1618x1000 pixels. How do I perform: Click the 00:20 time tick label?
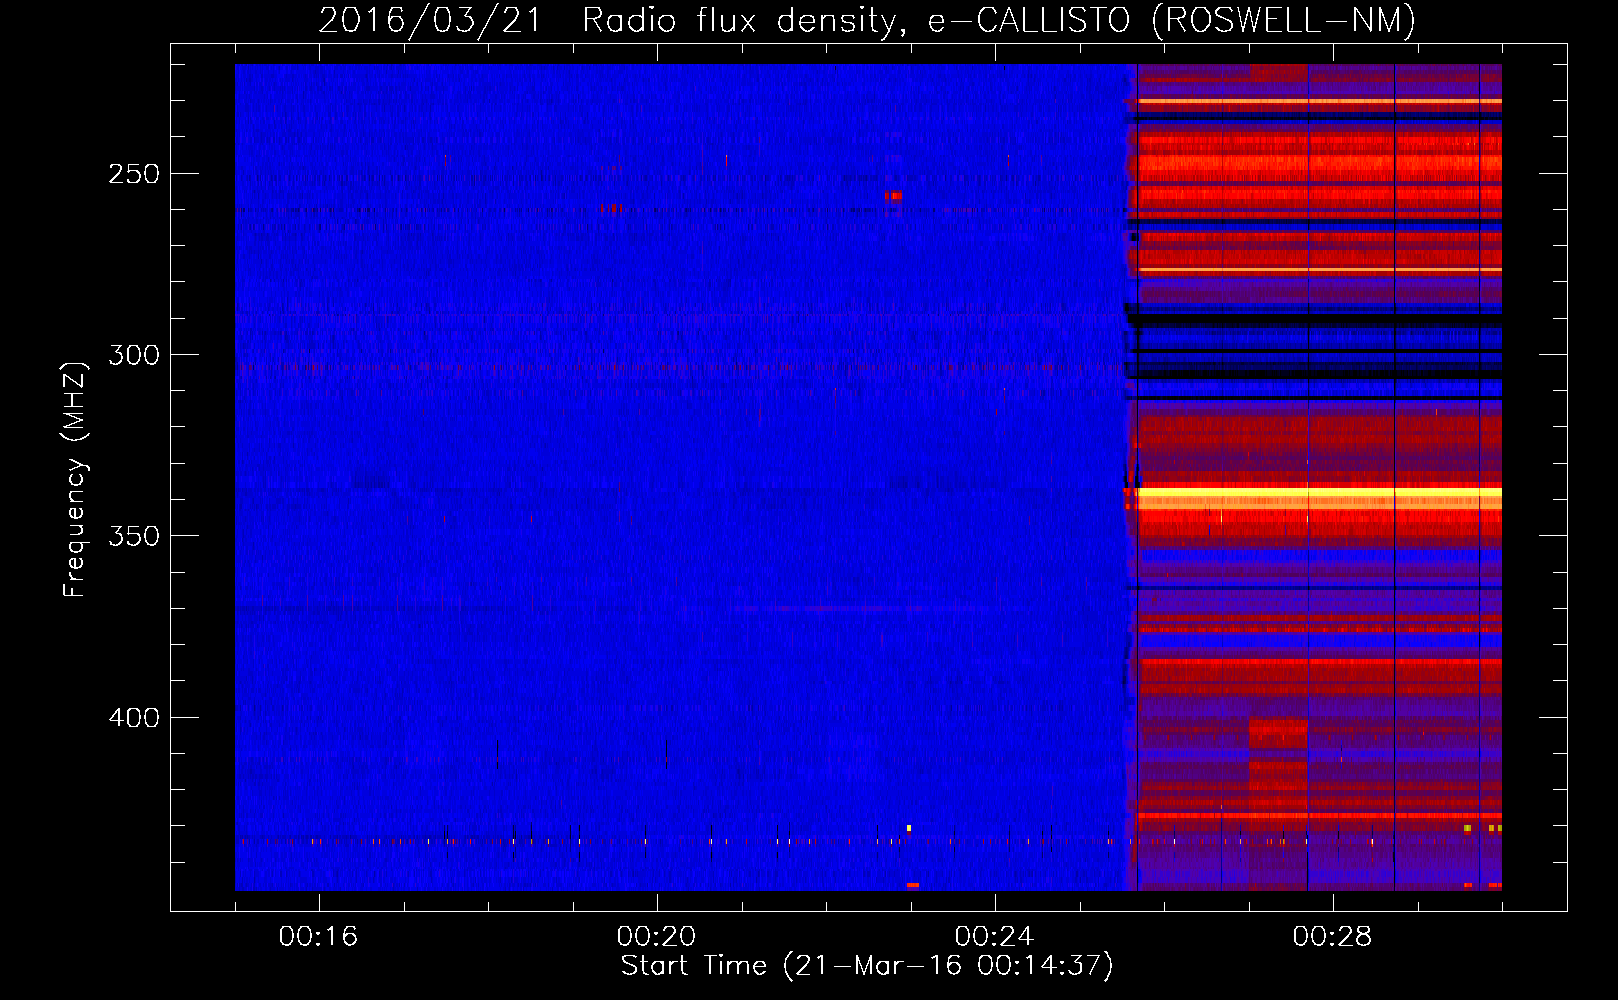pyautogui.click(x=656, y=937)
